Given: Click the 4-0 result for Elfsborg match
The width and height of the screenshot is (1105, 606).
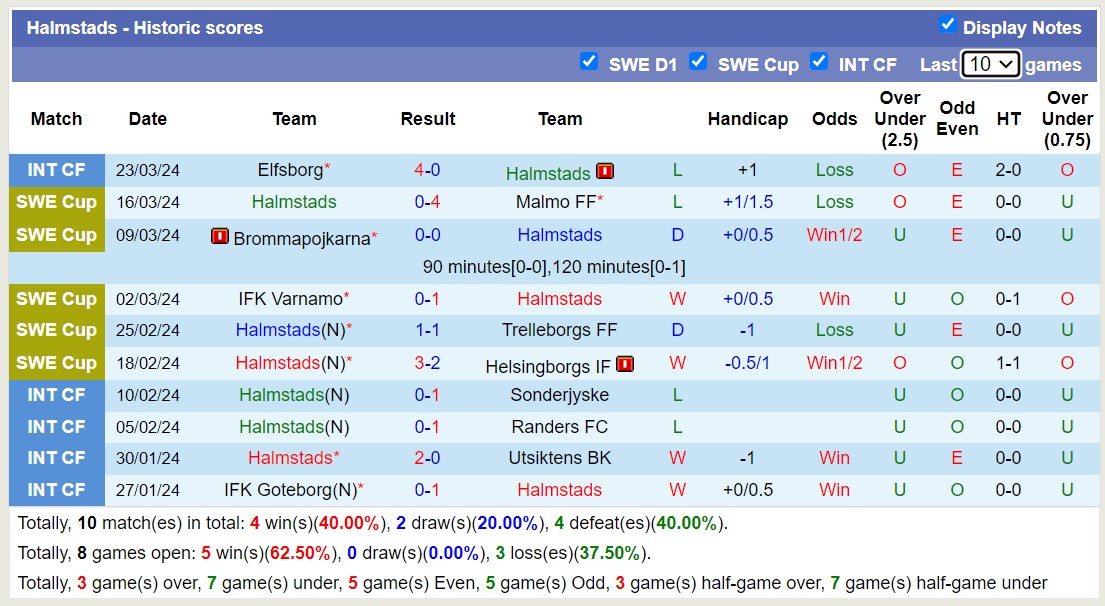Looking at the screenshot, I should 427,170.
